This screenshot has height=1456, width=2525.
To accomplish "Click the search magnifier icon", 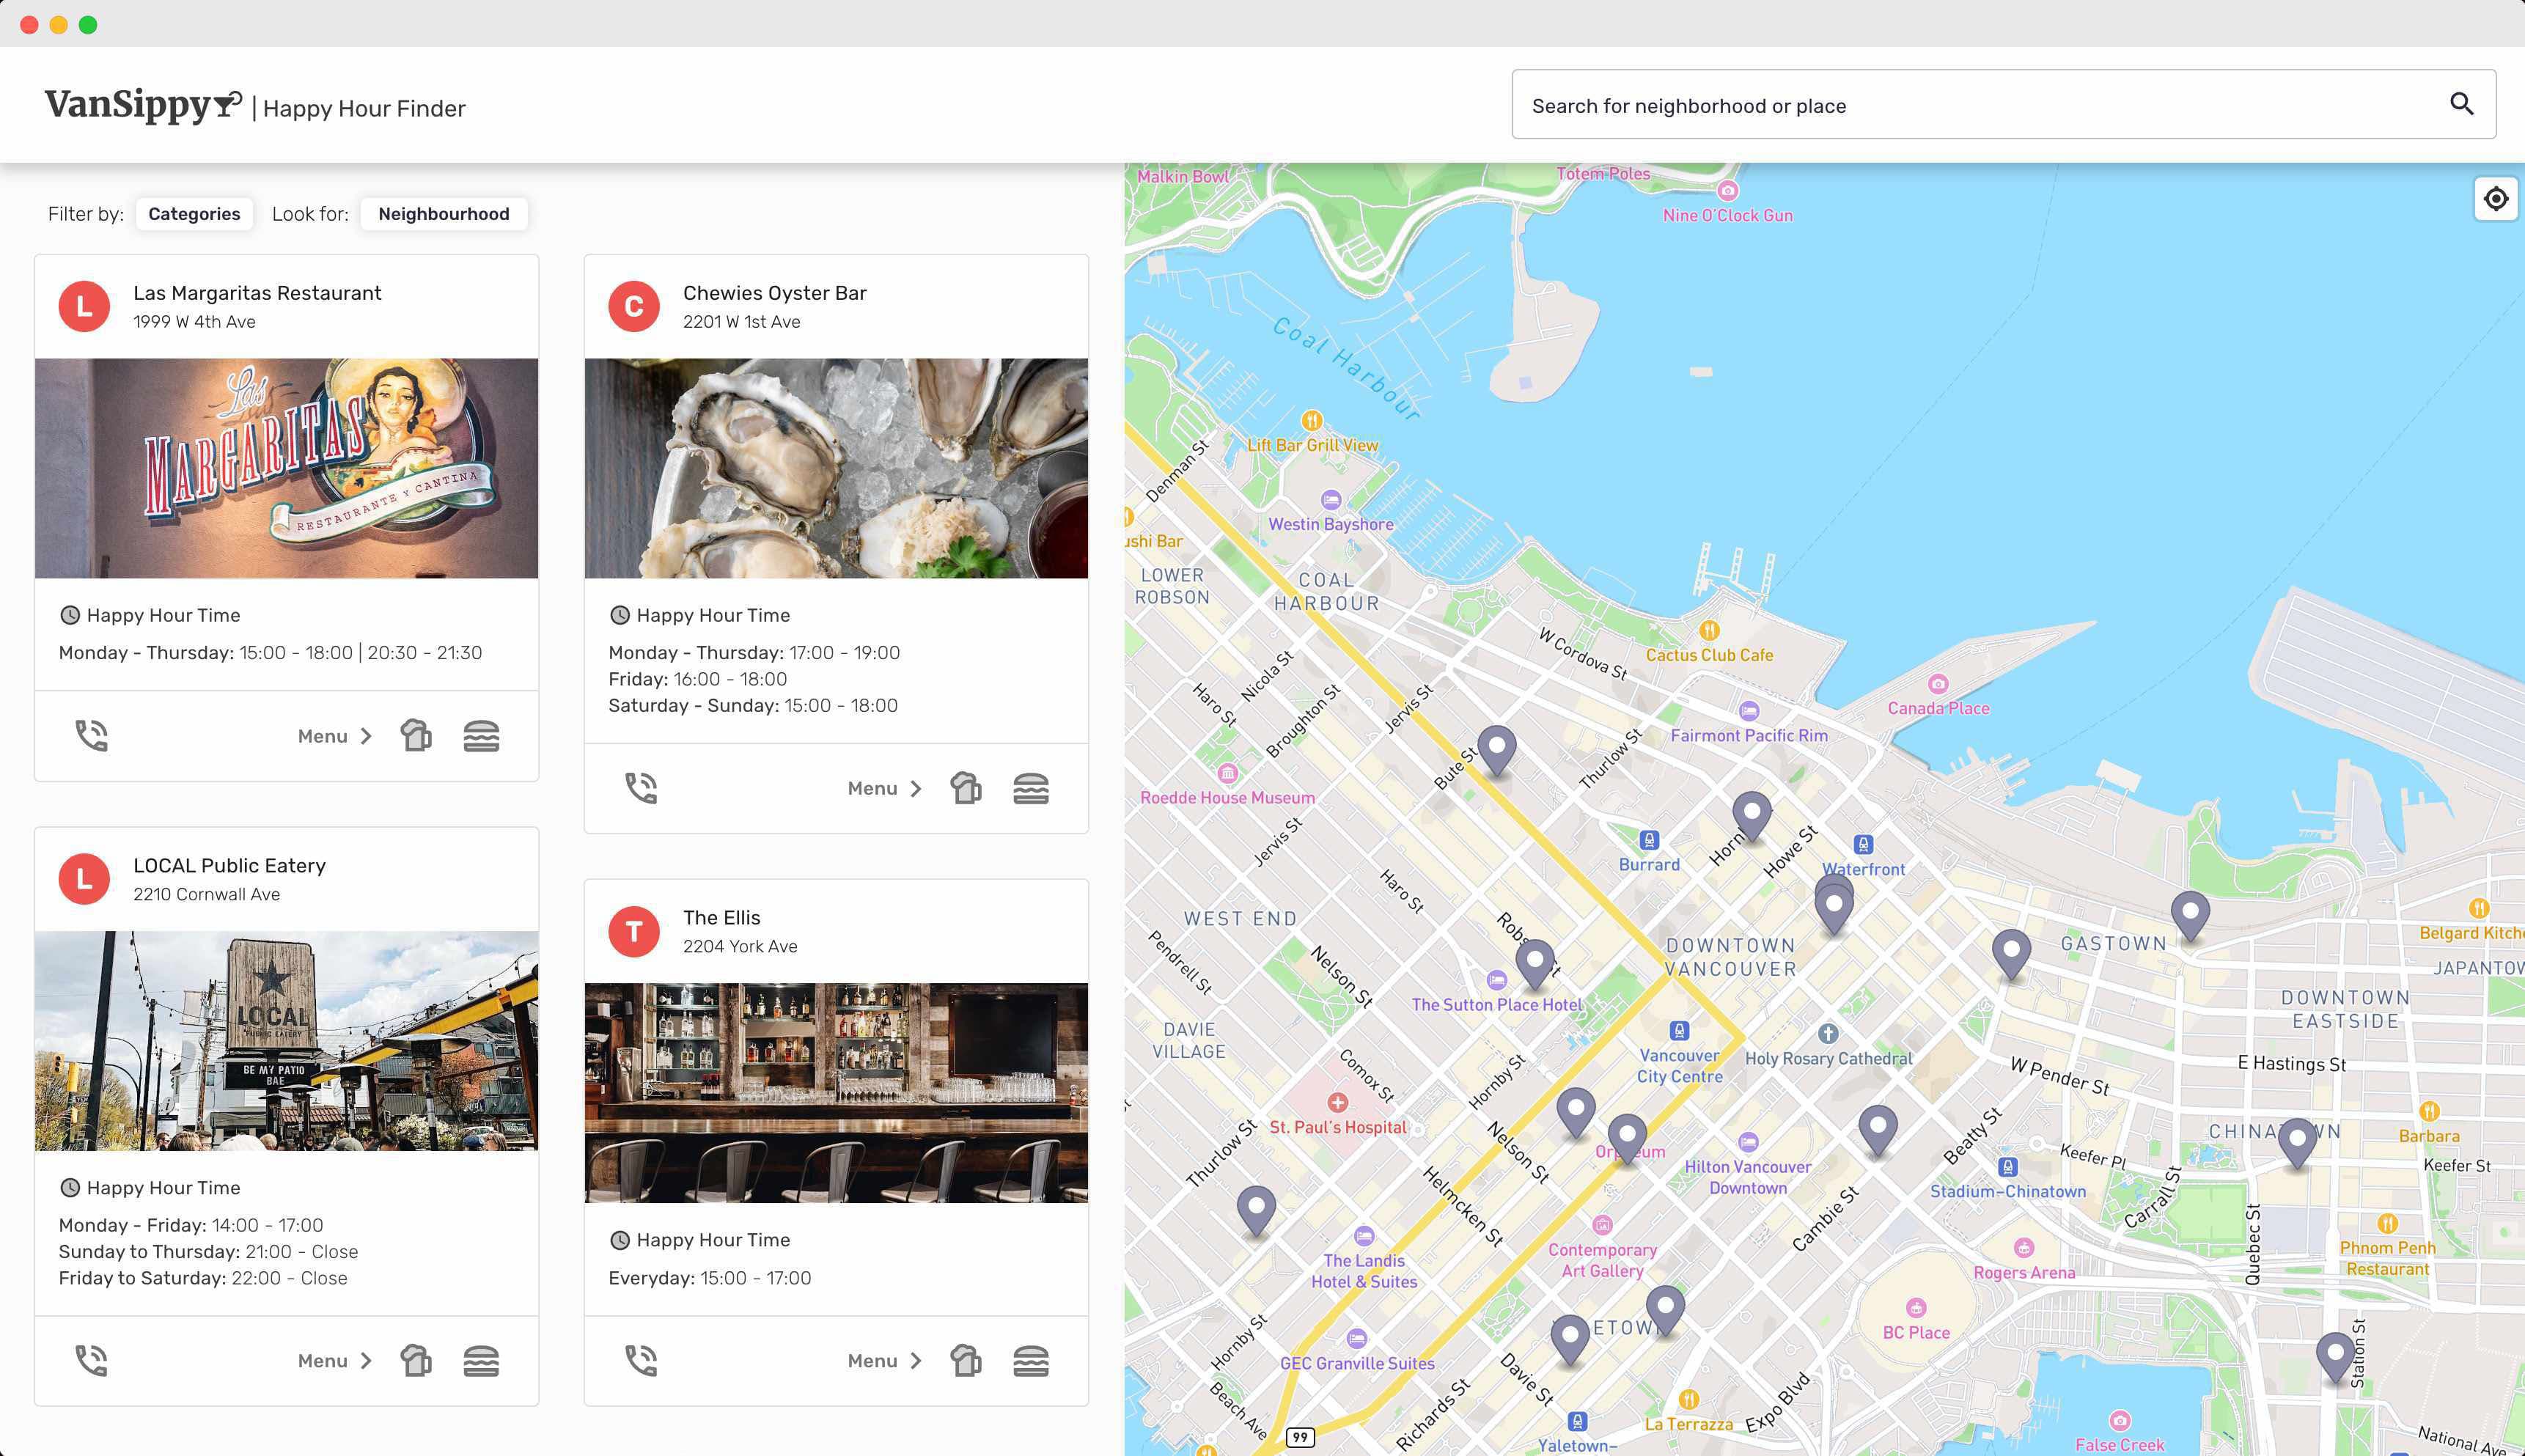I will 2461,104.
